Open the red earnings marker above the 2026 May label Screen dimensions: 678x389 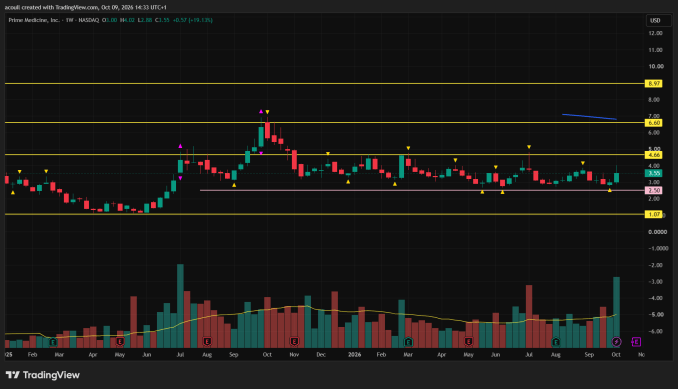[469, 342]
